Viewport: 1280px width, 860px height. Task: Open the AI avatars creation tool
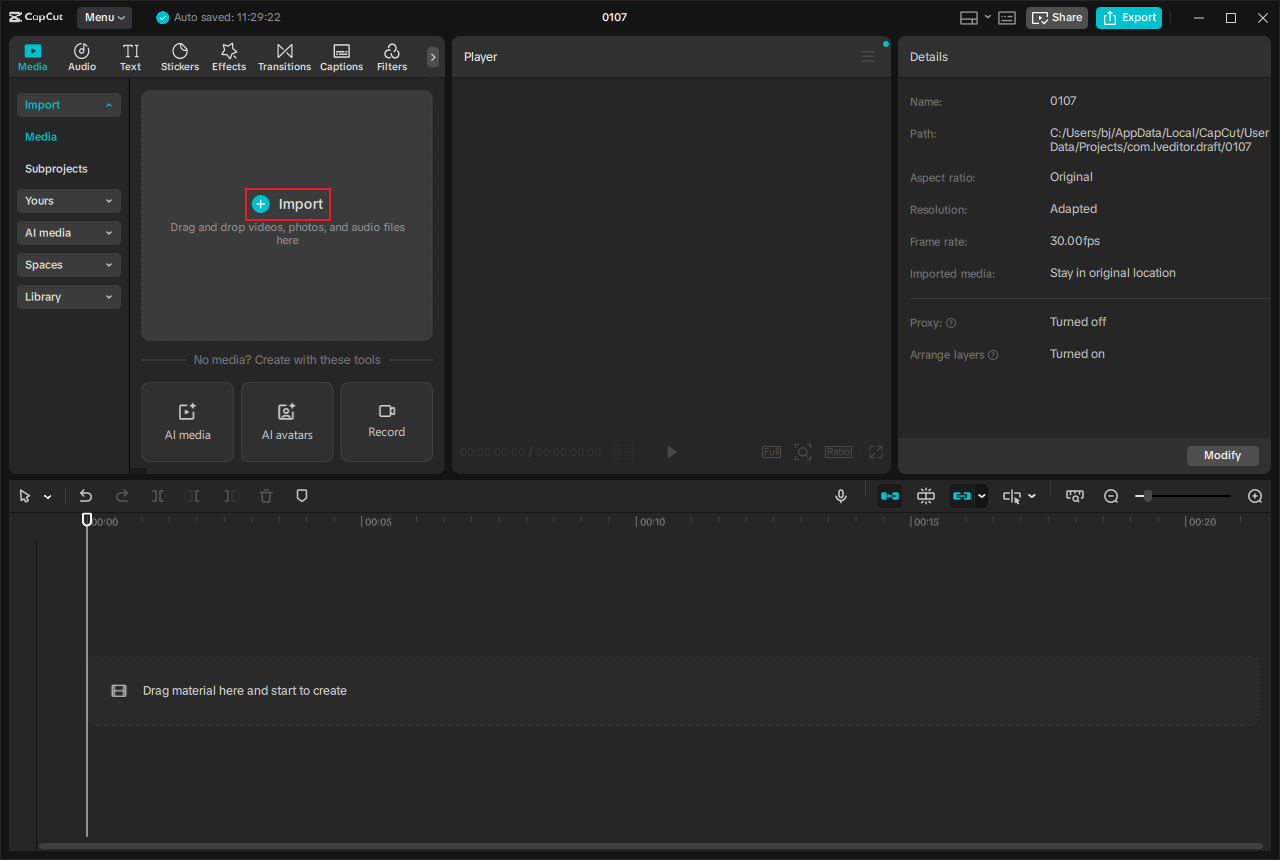[x=287, y=421]
